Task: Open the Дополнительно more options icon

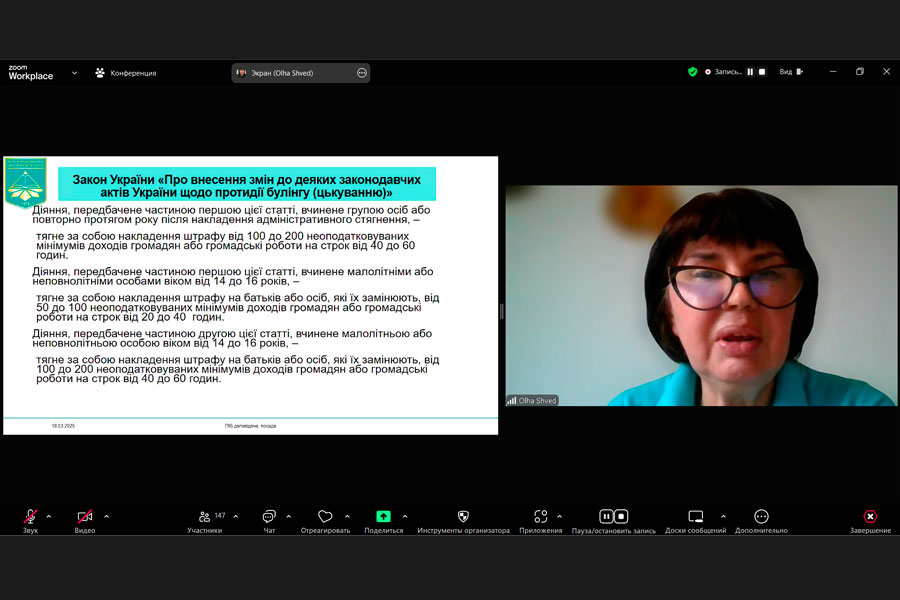Action: click(761, 517)
